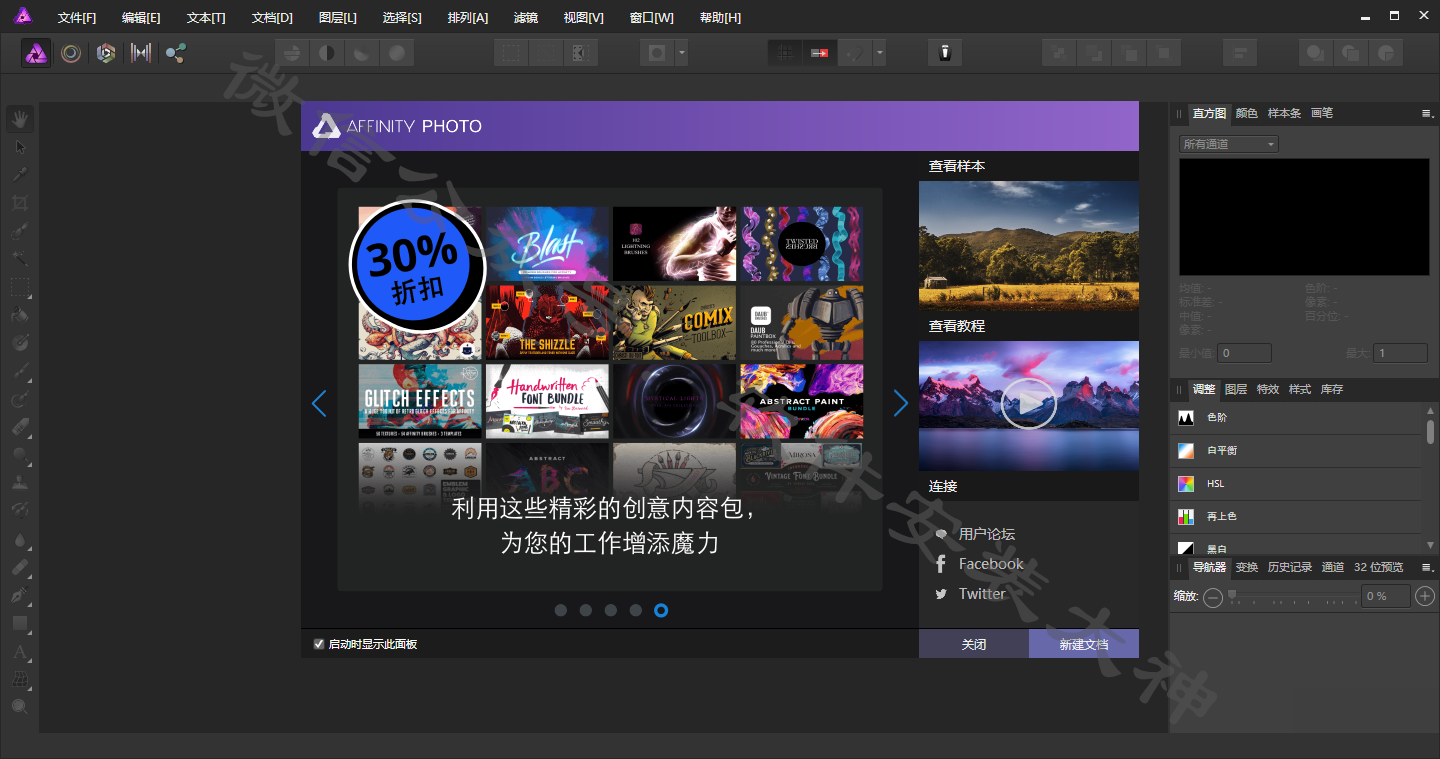Screen dimensions: 1440x759
Task: Select the Selection Brush tool
Action: [x=20, y=232]
